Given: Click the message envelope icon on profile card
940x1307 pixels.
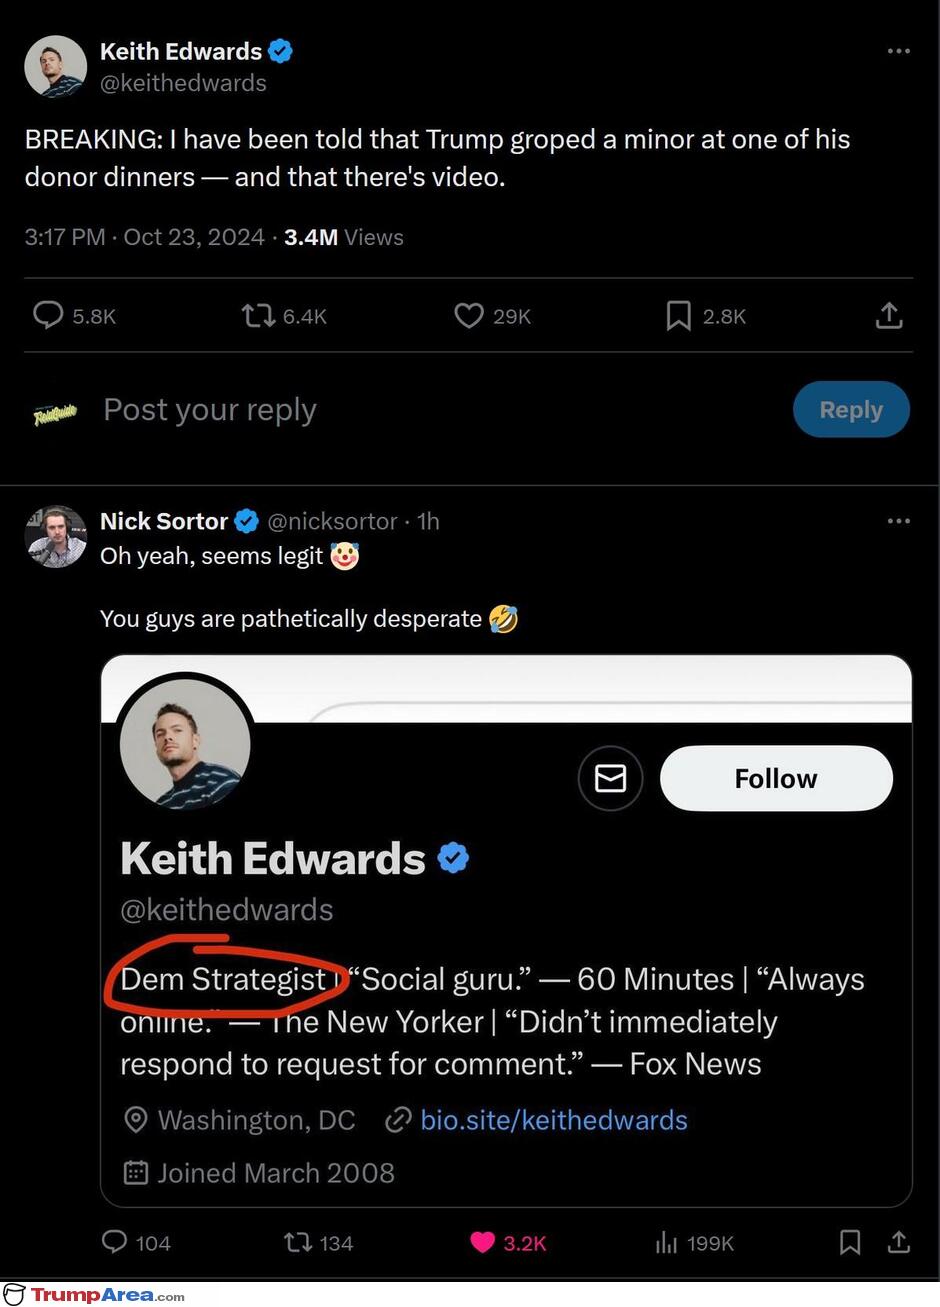Looking at the screenshot, I should coord(610,778).
